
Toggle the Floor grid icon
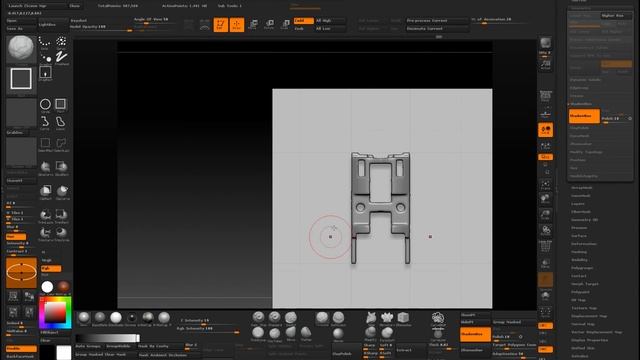point(545,112)
